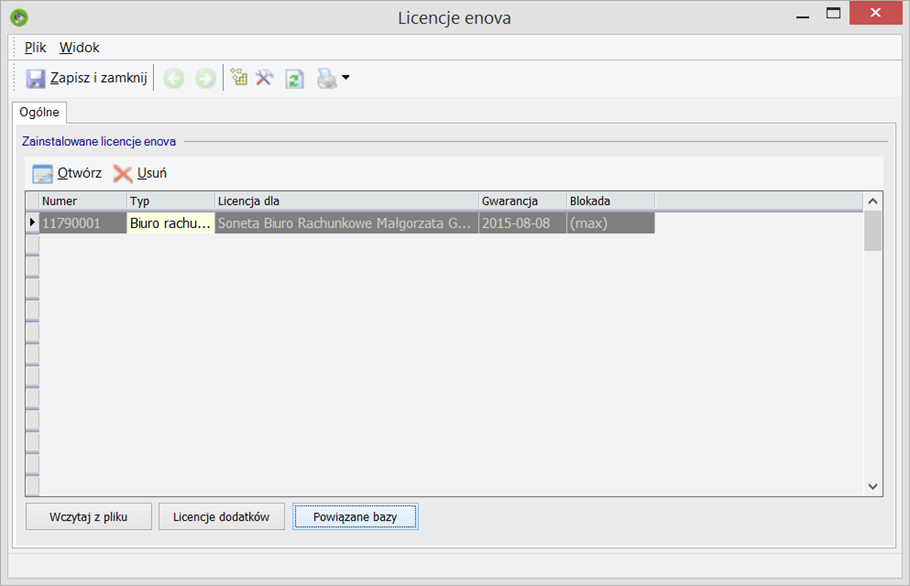The width and height of the screenshot is (910, 586).
Task: Sort by the Numer column header
Action: tap(83, 201)
